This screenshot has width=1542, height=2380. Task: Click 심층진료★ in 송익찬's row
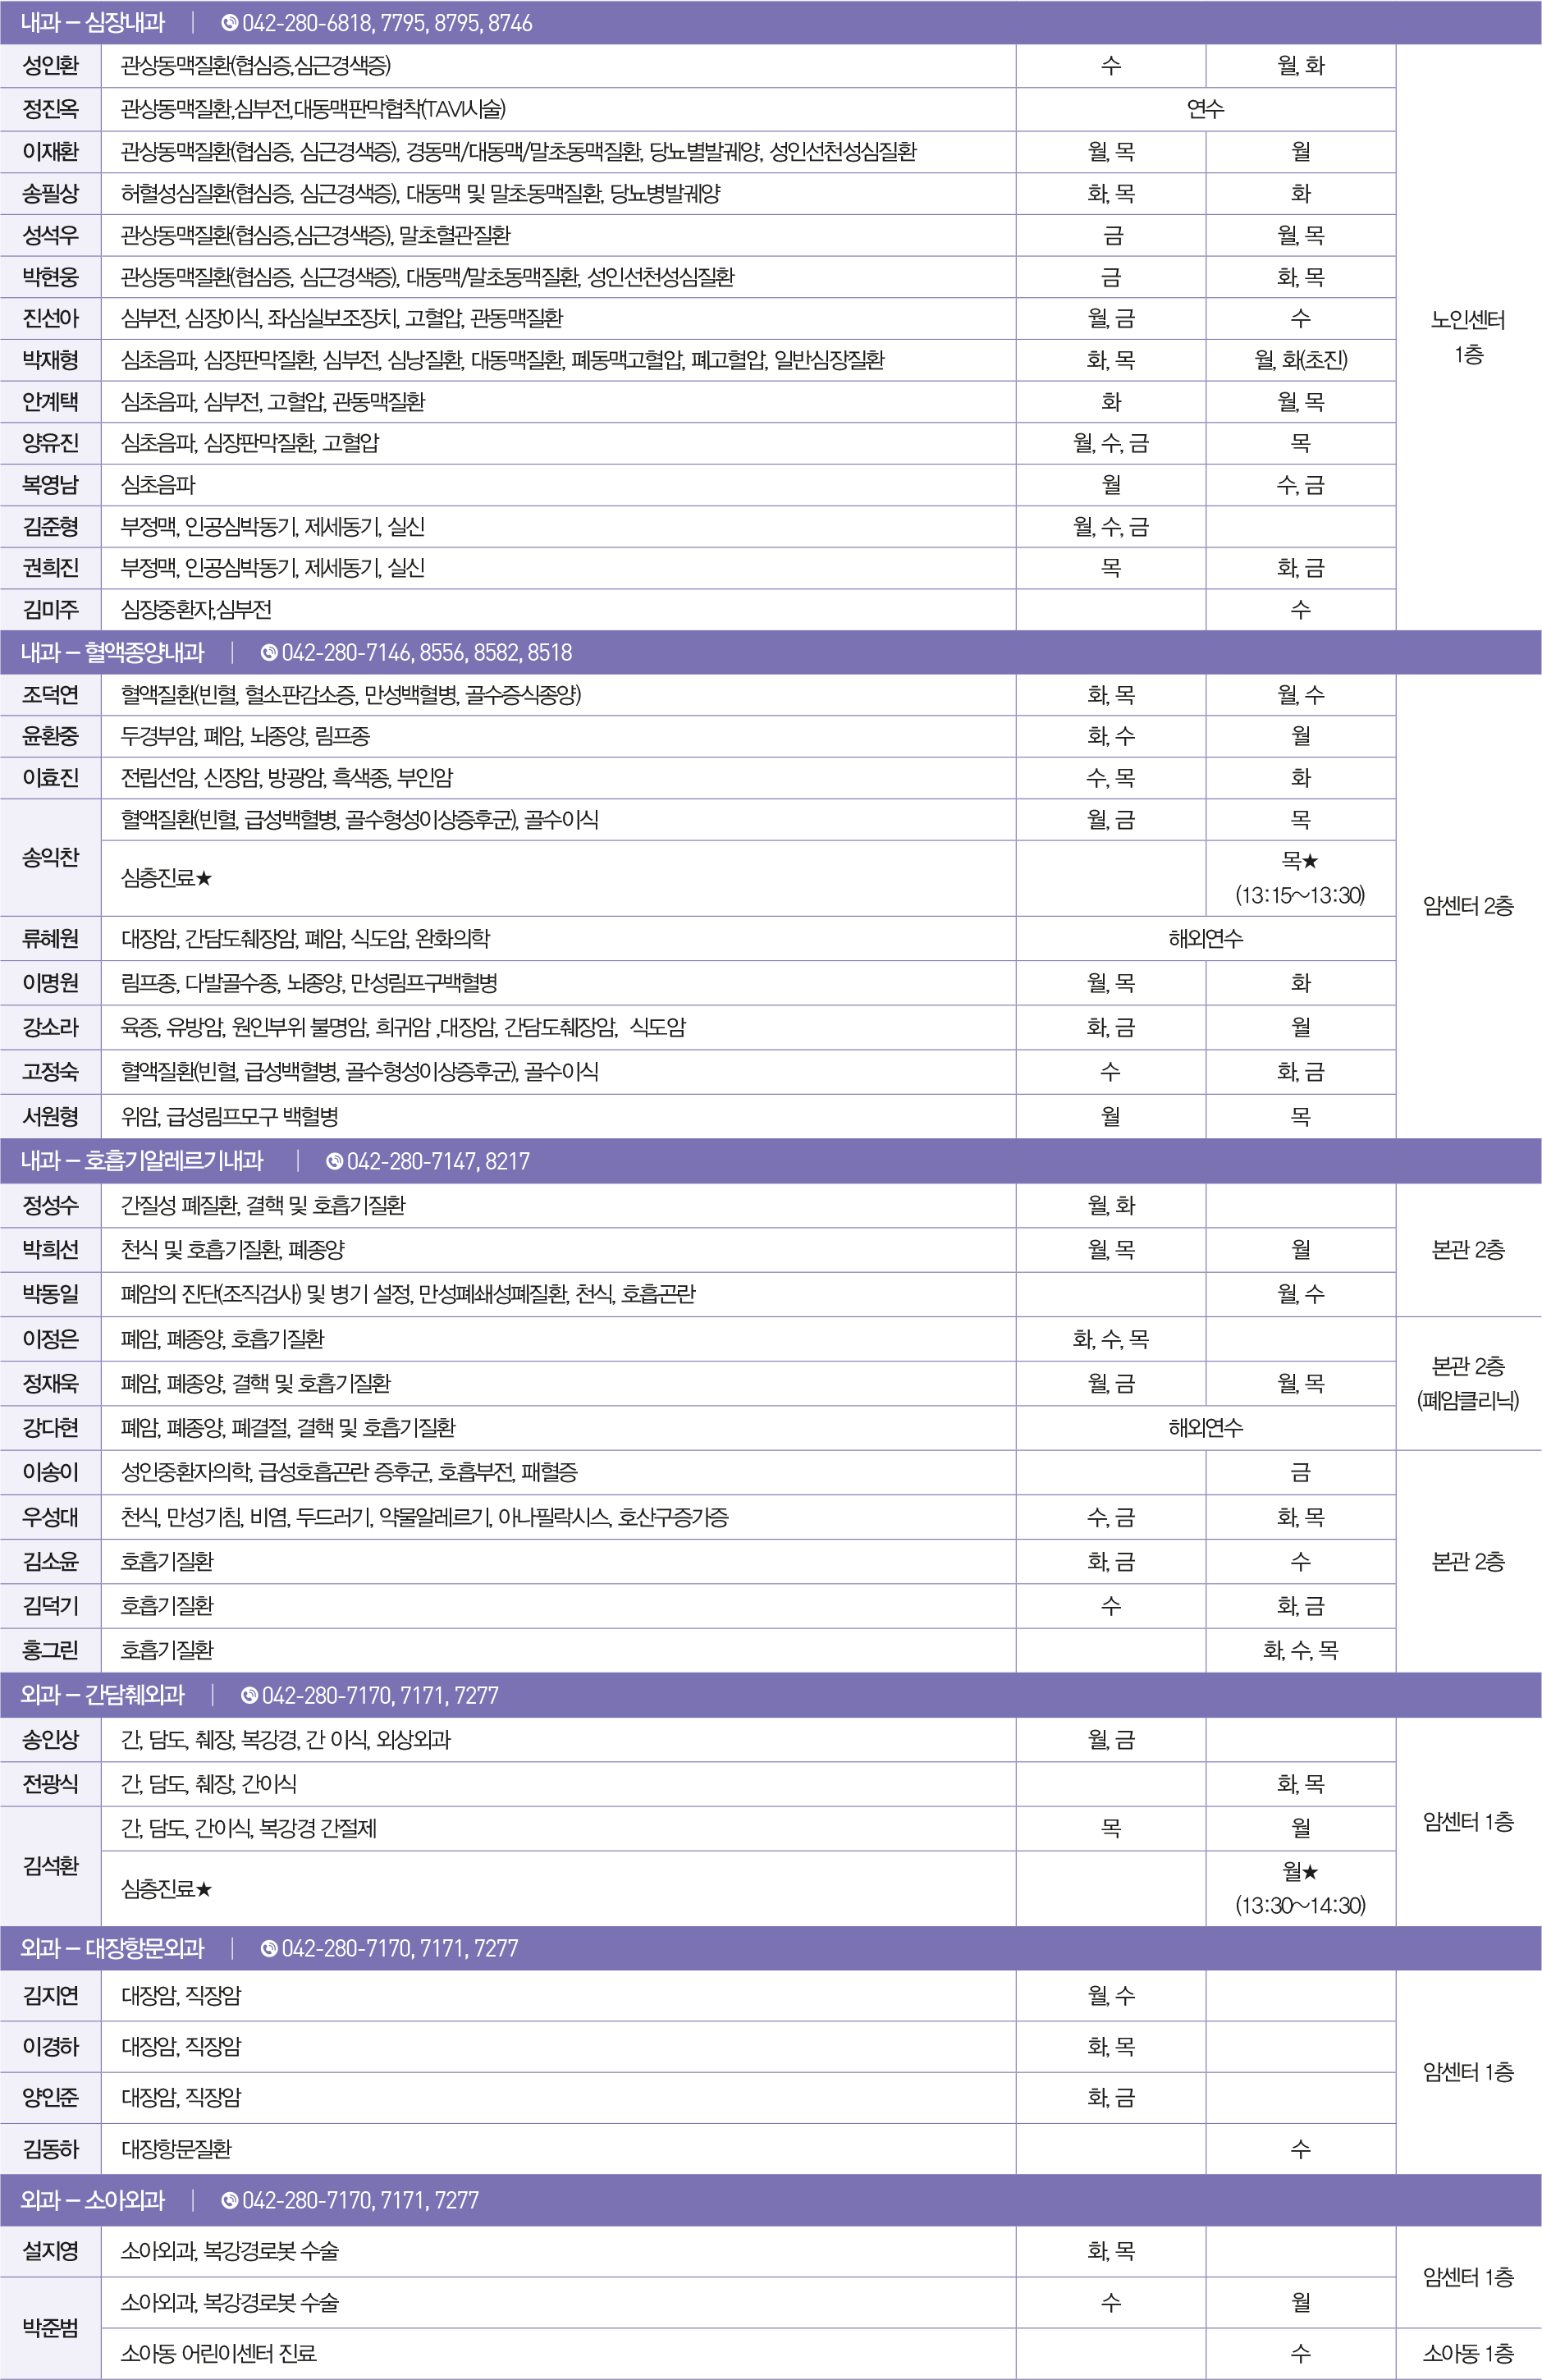click(x=167, y=878)
